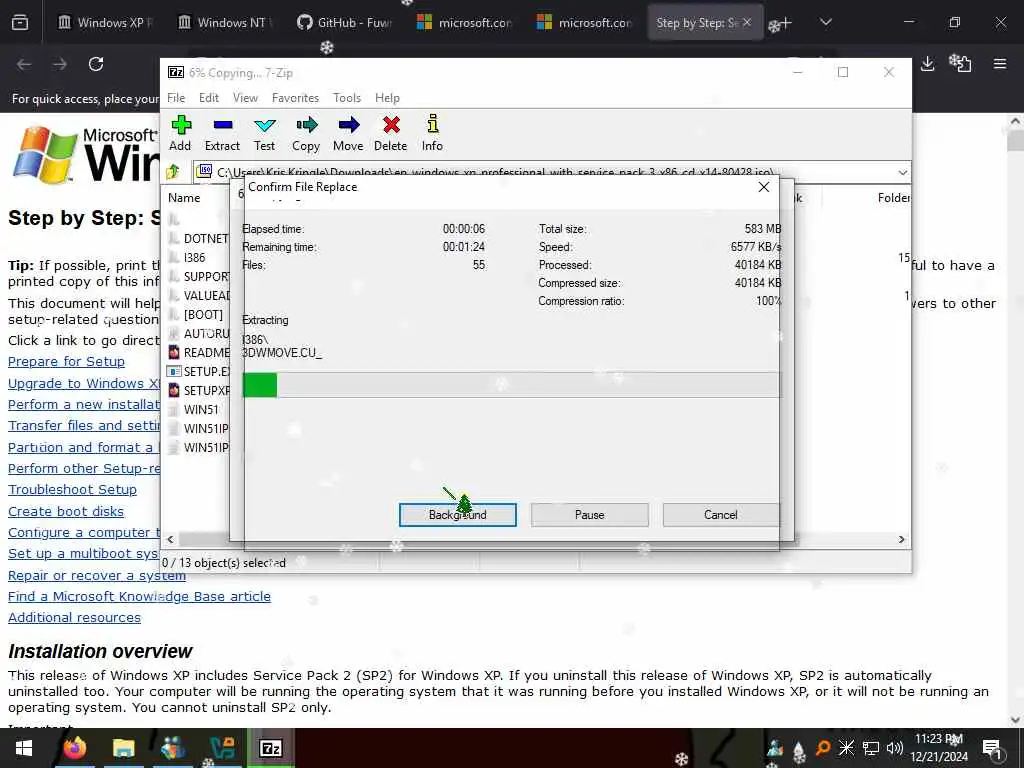This screenshot has height=768, width=1024.
Task: Open the View menu in 7-Zip
Action: pos(246,98)
